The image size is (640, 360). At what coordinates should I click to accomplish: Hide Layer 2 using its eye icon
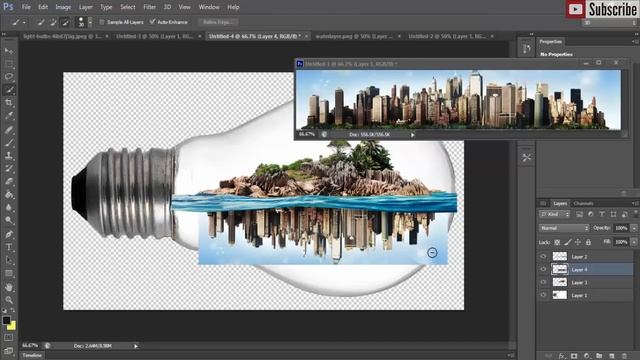click(x=543, y=256)
